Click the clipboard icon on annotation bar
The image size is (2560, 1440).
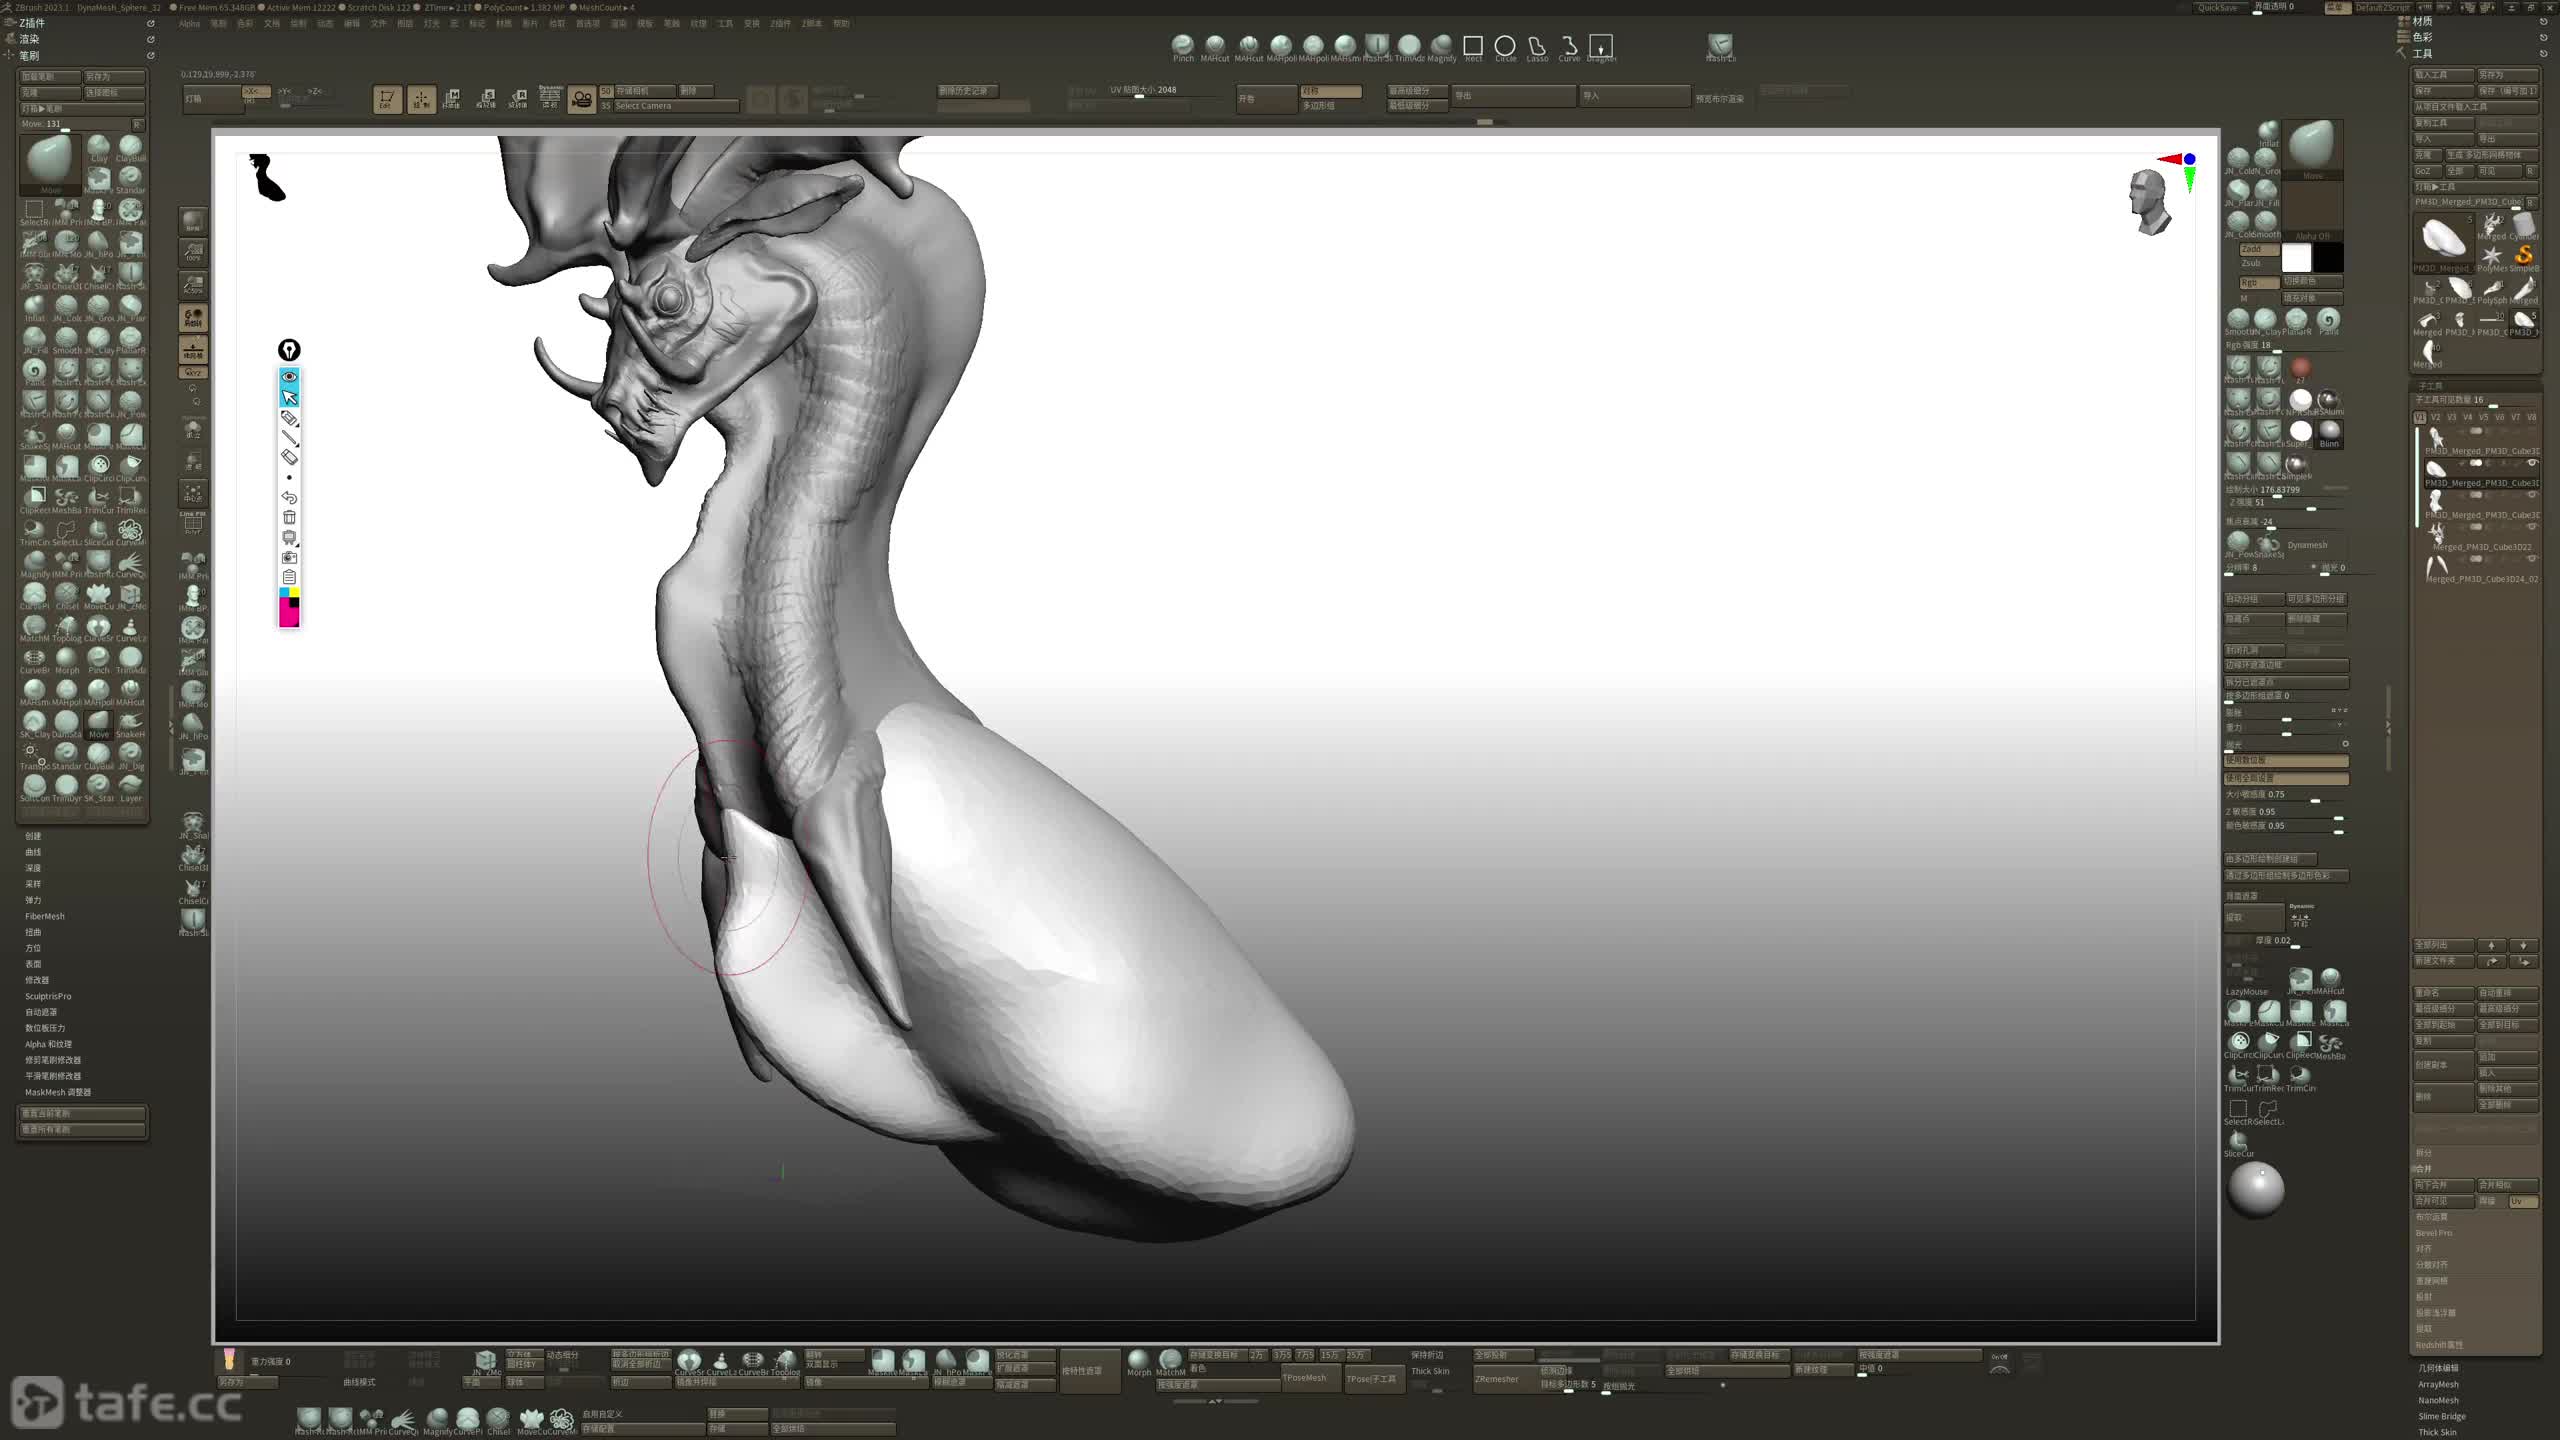(289, 577)
